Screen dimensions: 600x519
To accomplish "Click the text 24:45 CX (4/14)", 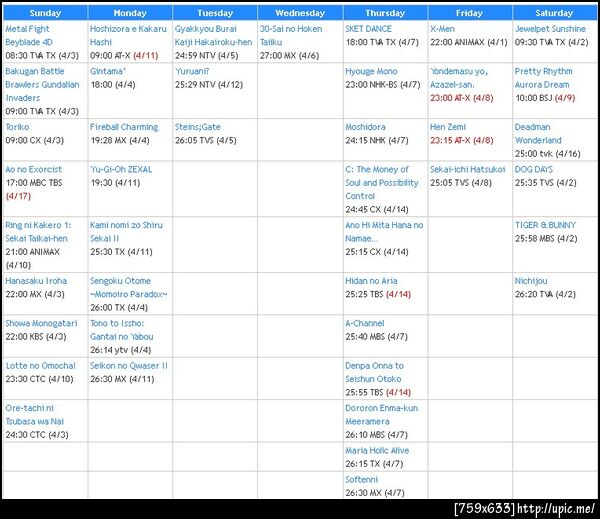I will (377, 209).
